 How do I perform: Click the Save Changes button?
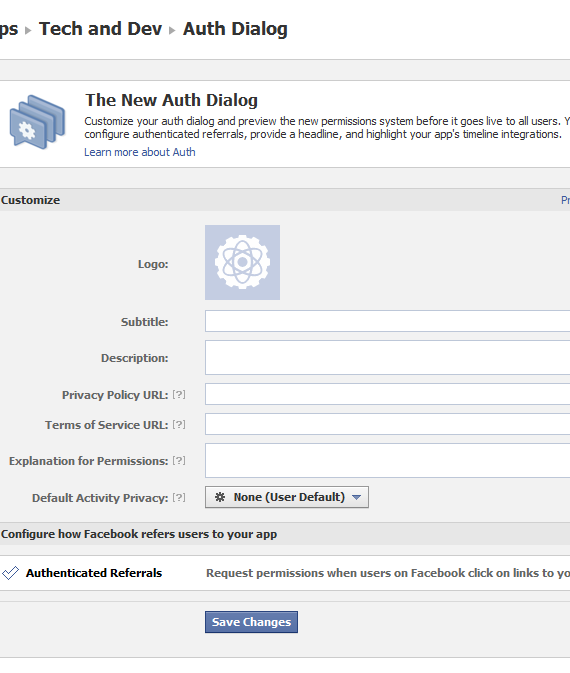coord(252,622)
